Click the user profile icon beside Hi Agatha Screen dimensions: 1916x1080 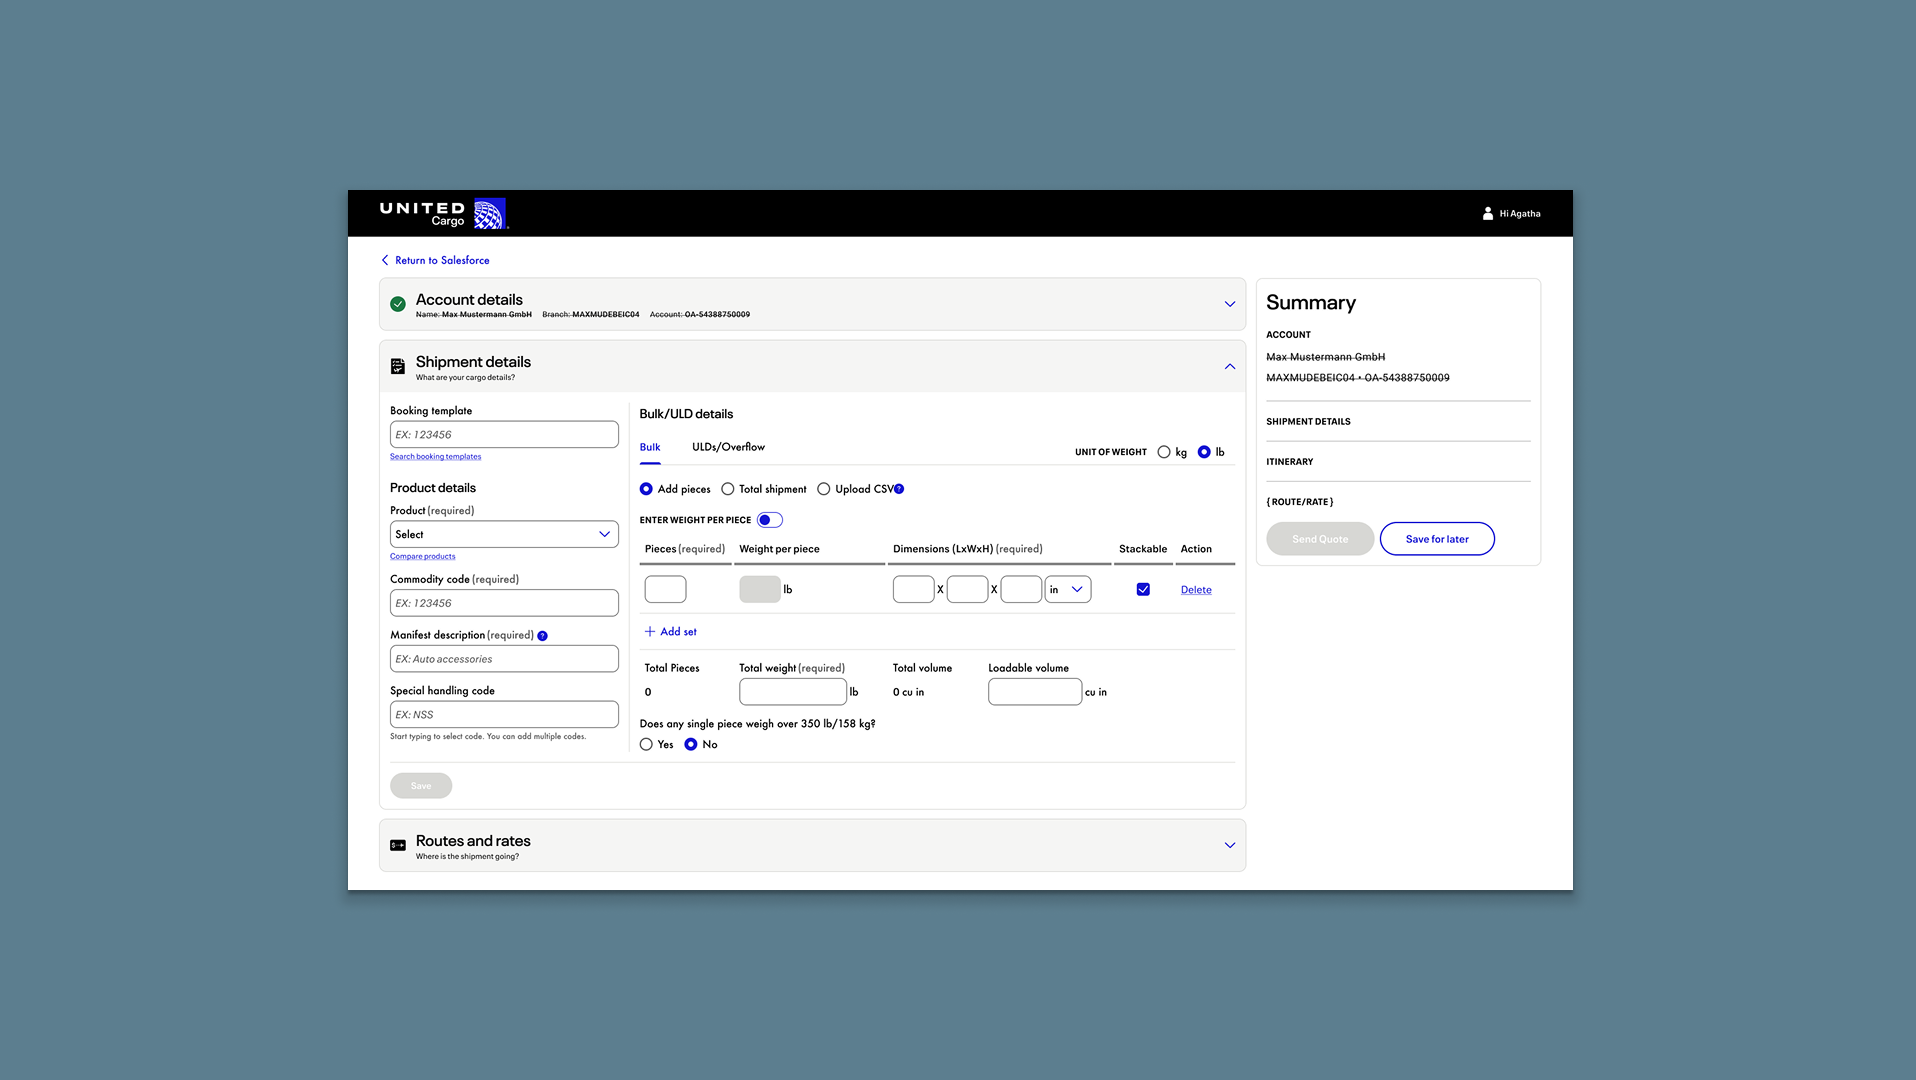pos(1487,213)
